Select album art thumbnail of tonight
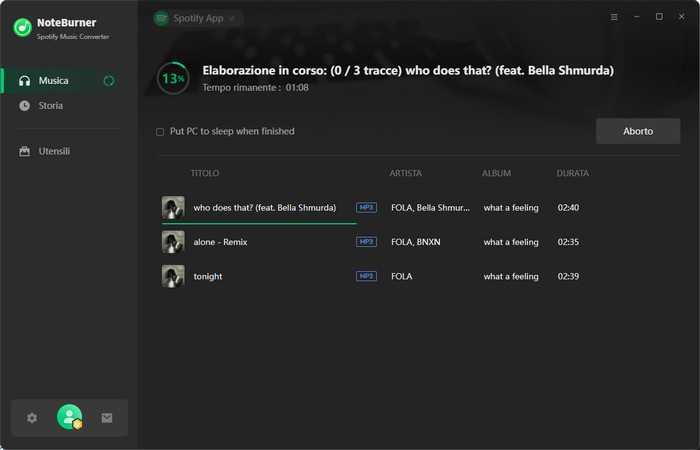 (x=173, y=276)
